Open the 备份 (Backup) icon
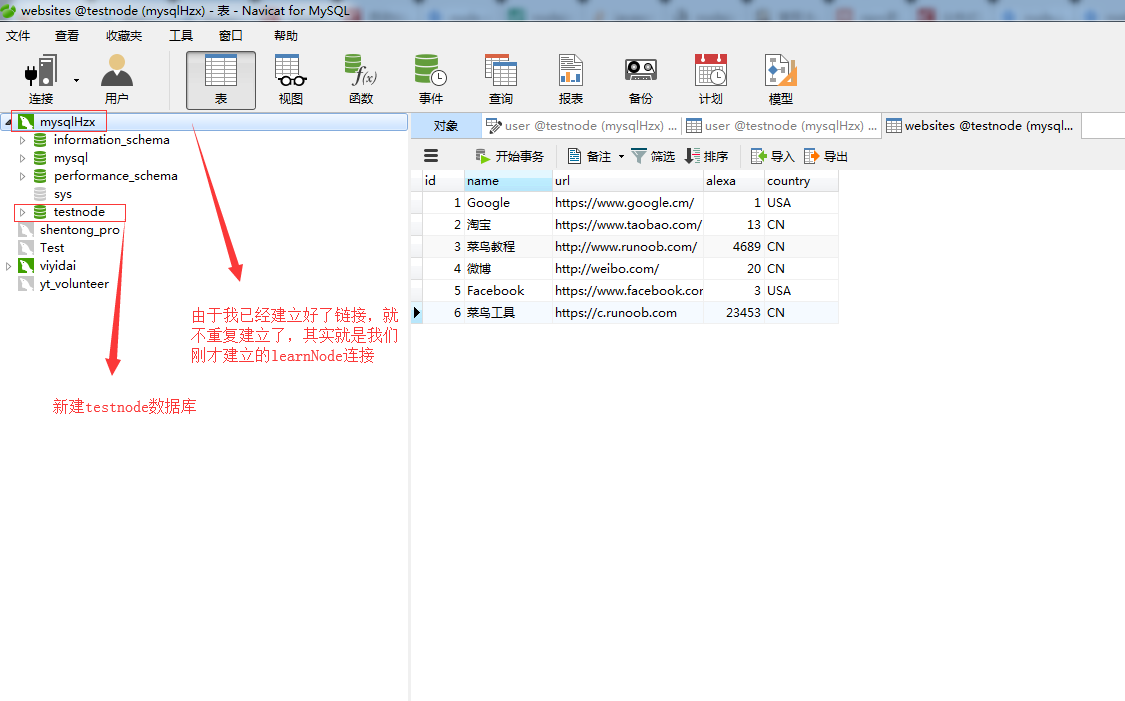Image resolution: width=1125 pixels, height=701 pixels. click(x=640, y=78)
